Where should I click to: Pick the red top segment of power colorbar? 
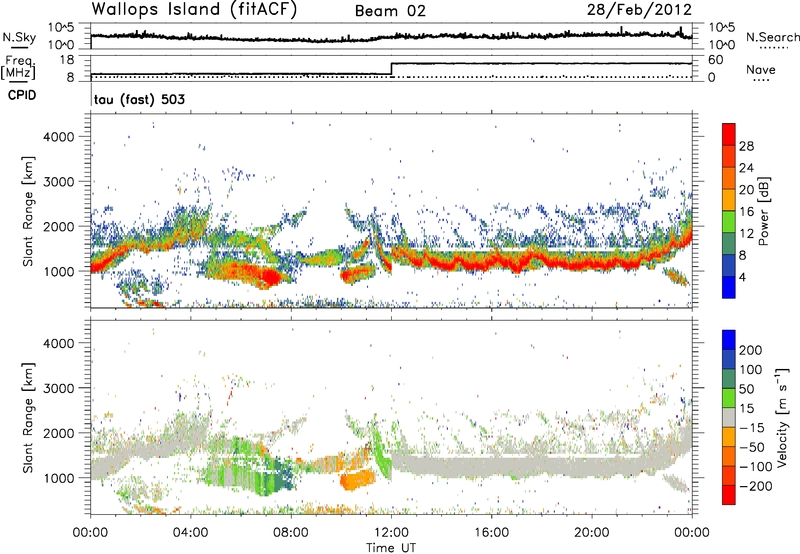pos(729,134)
